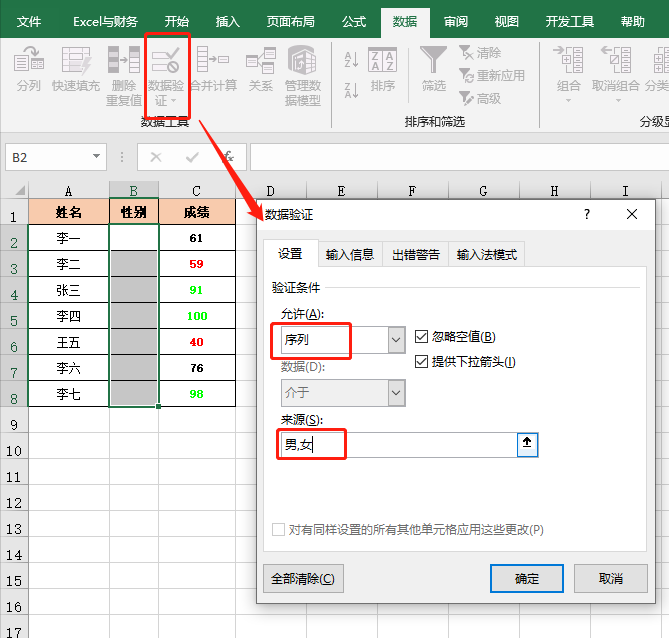
Task: Click the score cell 100
Action: click(x=197, y=316)
